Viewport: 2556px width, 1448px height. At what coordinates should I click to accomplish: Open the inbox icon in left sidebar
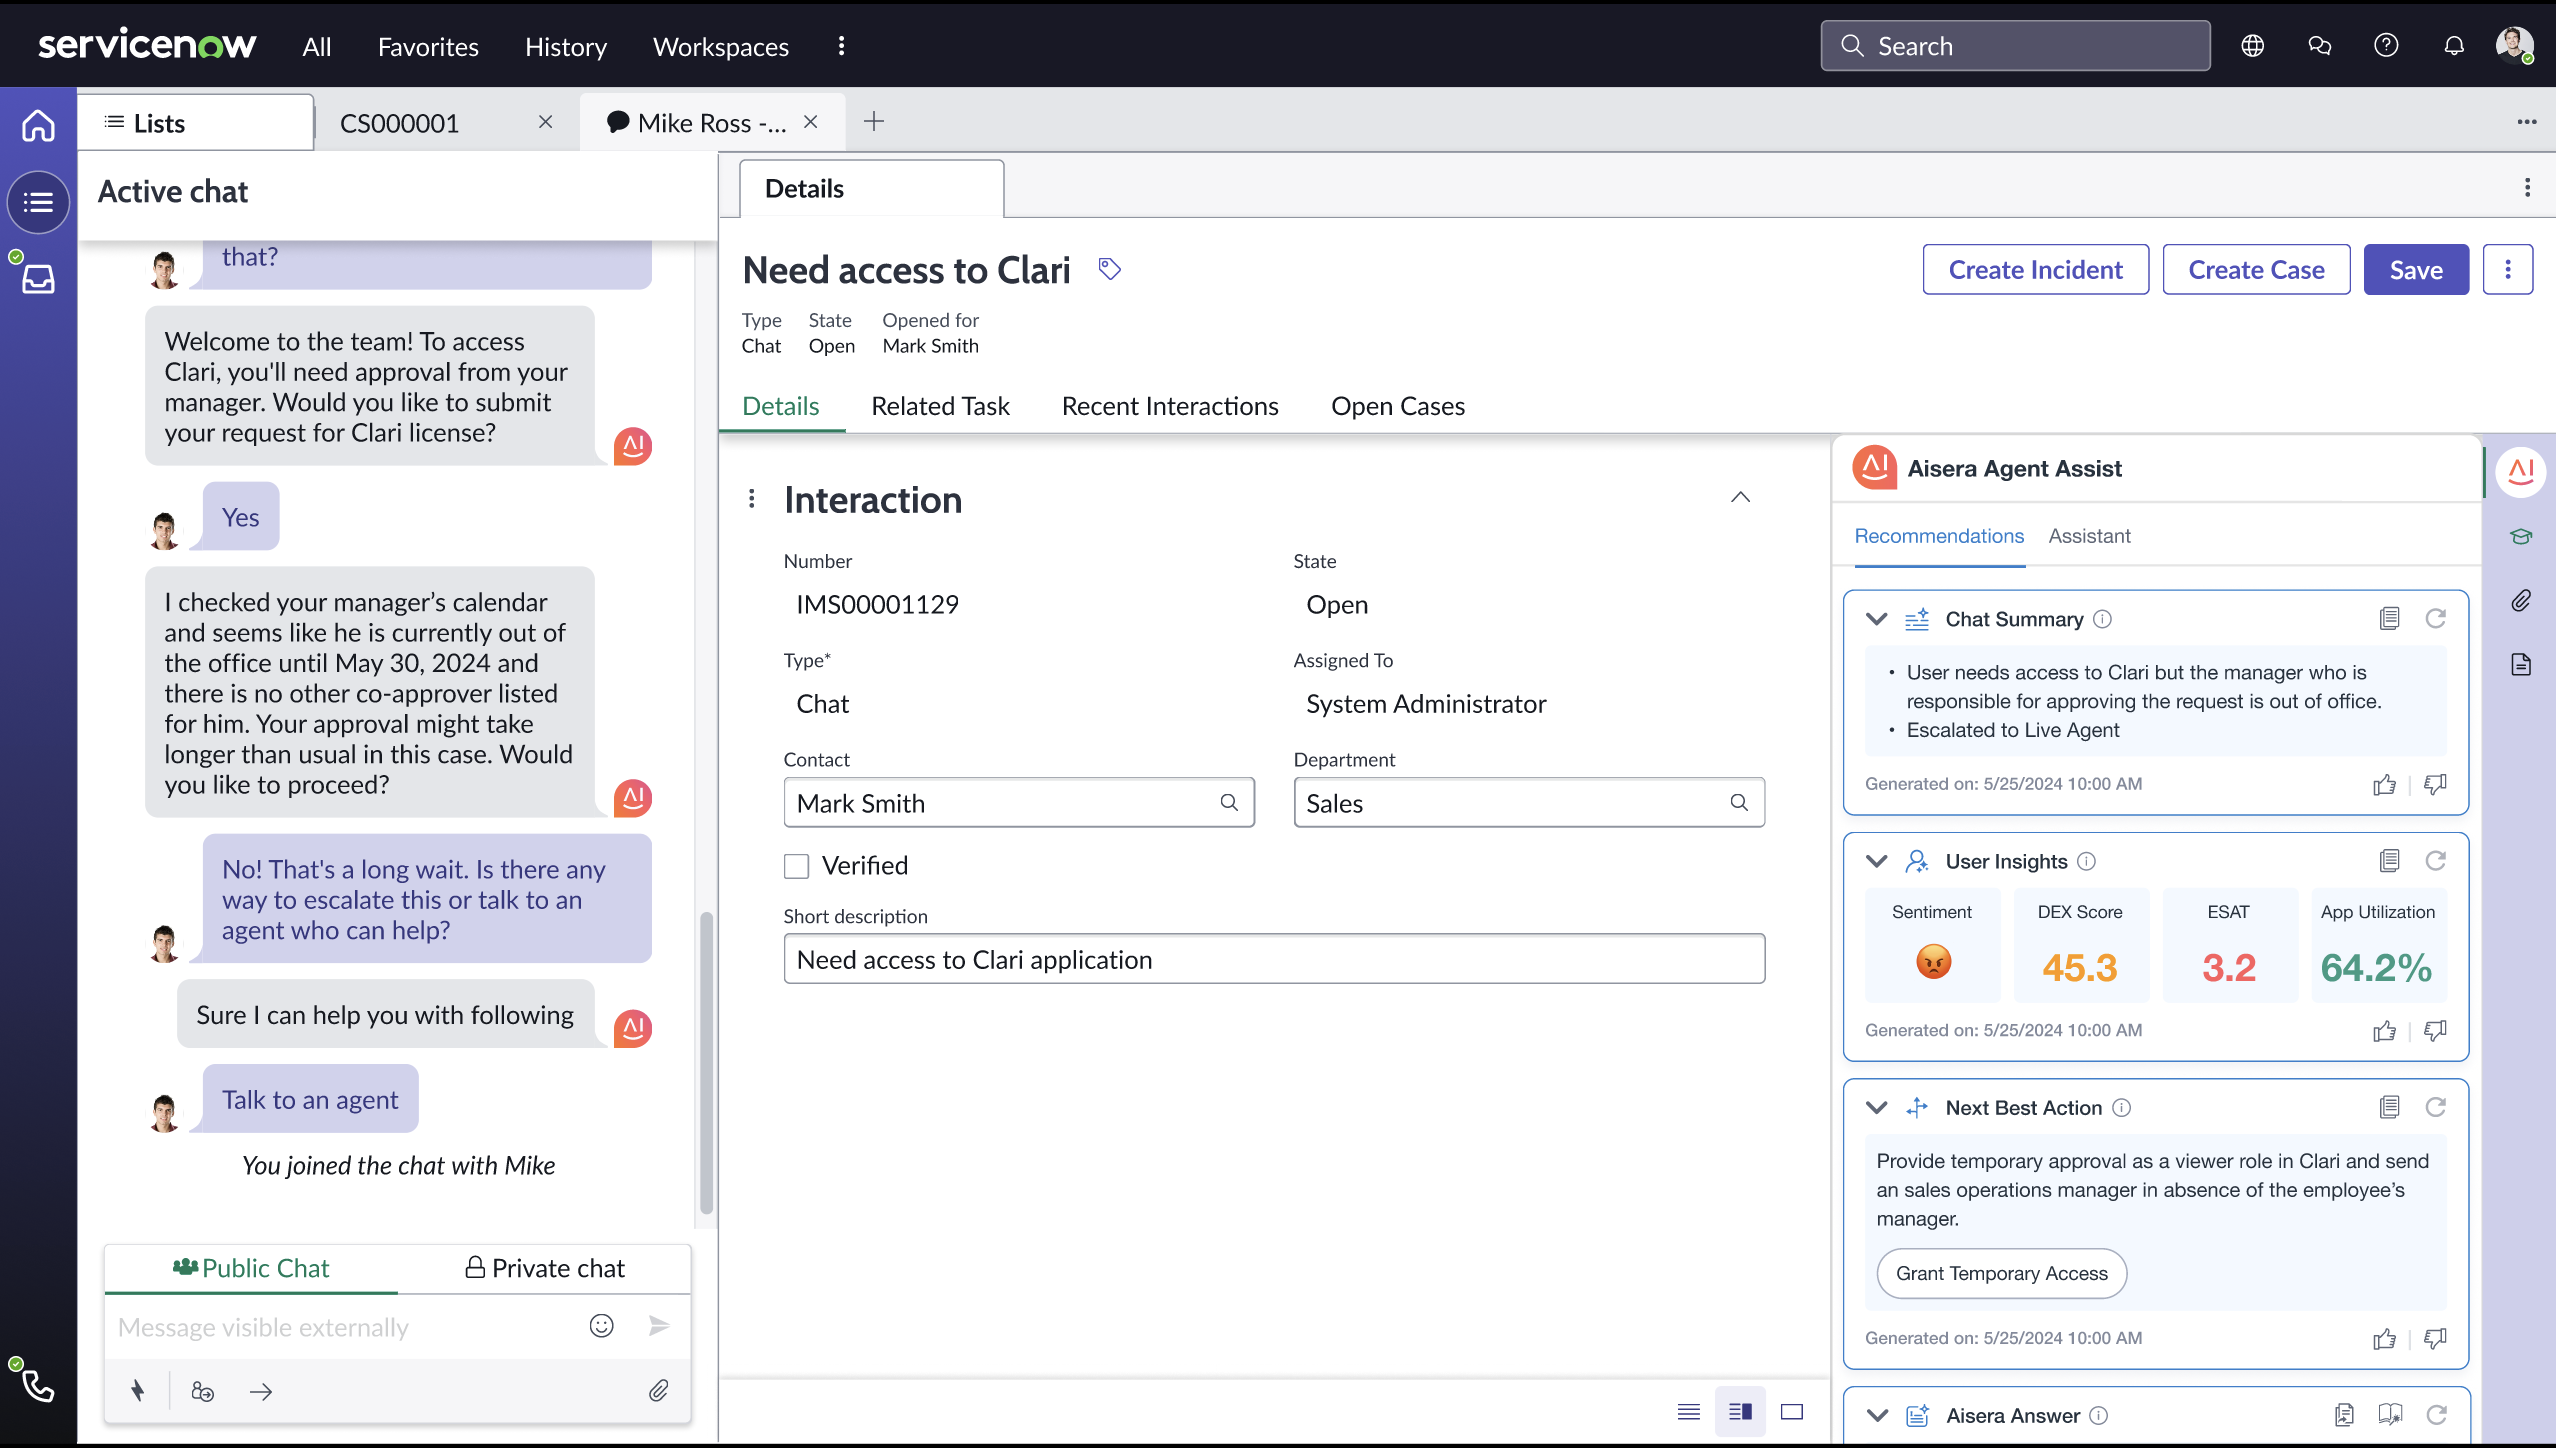[x=38, y=279]
